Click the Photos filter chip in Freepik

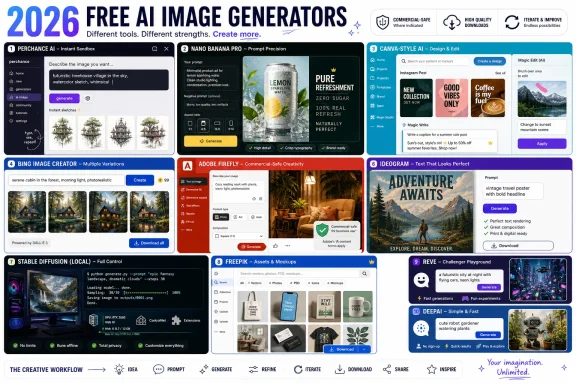[276, 283]
